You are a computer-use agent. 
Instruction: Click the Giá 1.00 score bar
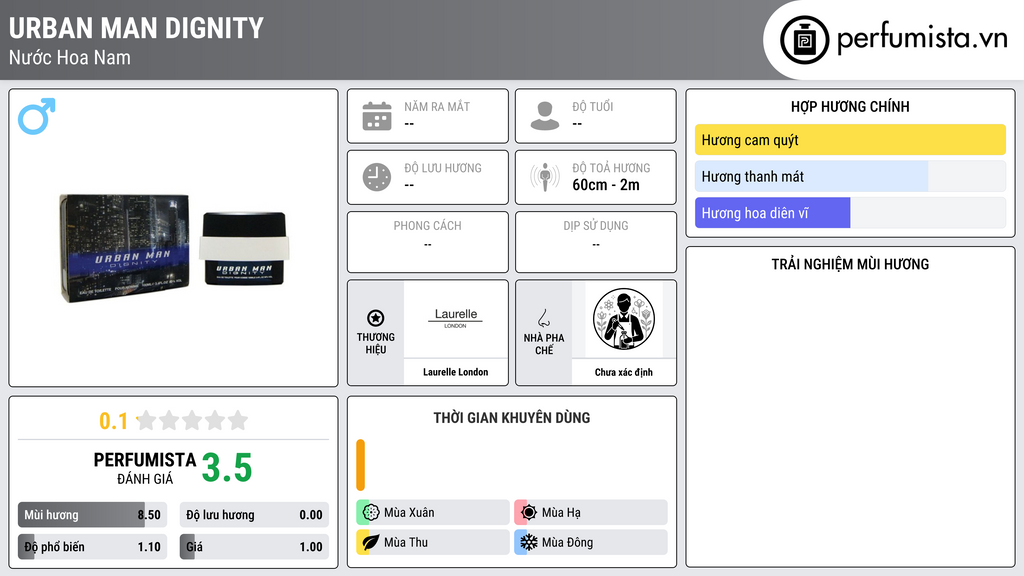click(x=254, y=547)
